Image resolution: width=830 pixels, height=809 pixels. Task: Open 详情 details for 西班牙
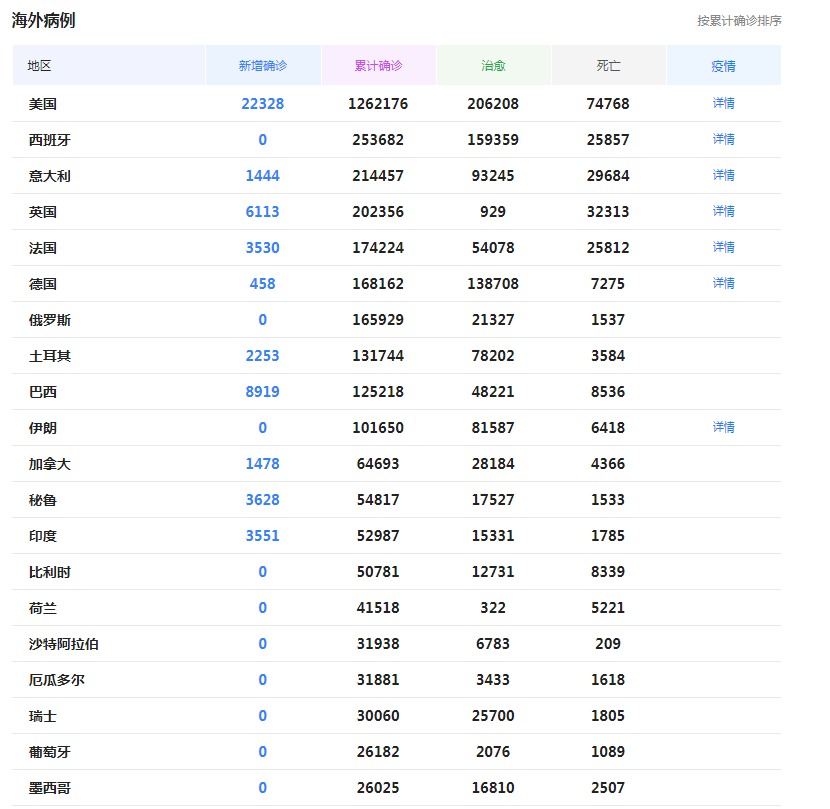tap(723, 138)
